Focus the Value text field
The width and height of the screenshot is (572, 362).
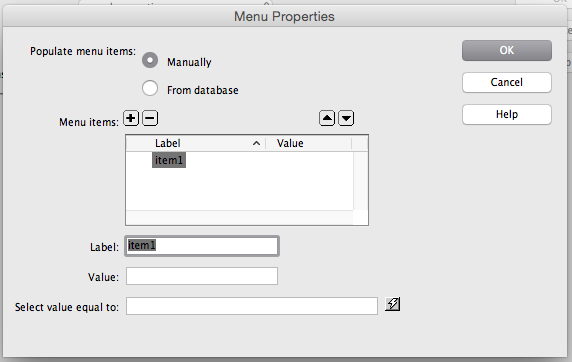click(202, 276)
